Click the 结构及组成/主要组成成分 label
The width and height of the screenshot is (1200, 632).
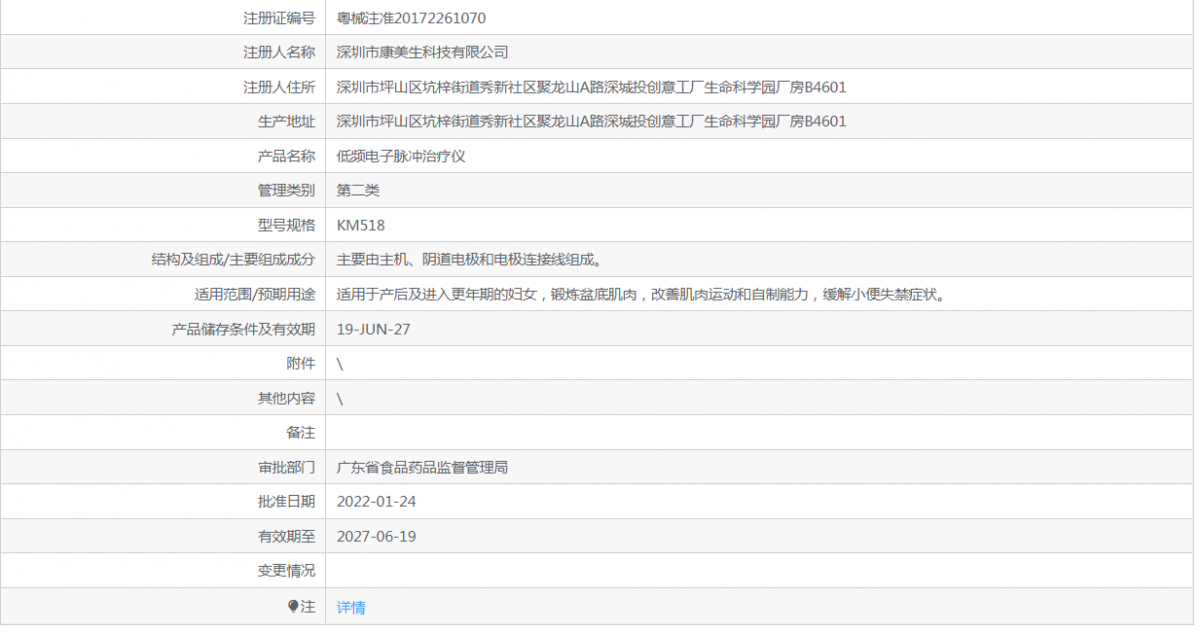233,259
